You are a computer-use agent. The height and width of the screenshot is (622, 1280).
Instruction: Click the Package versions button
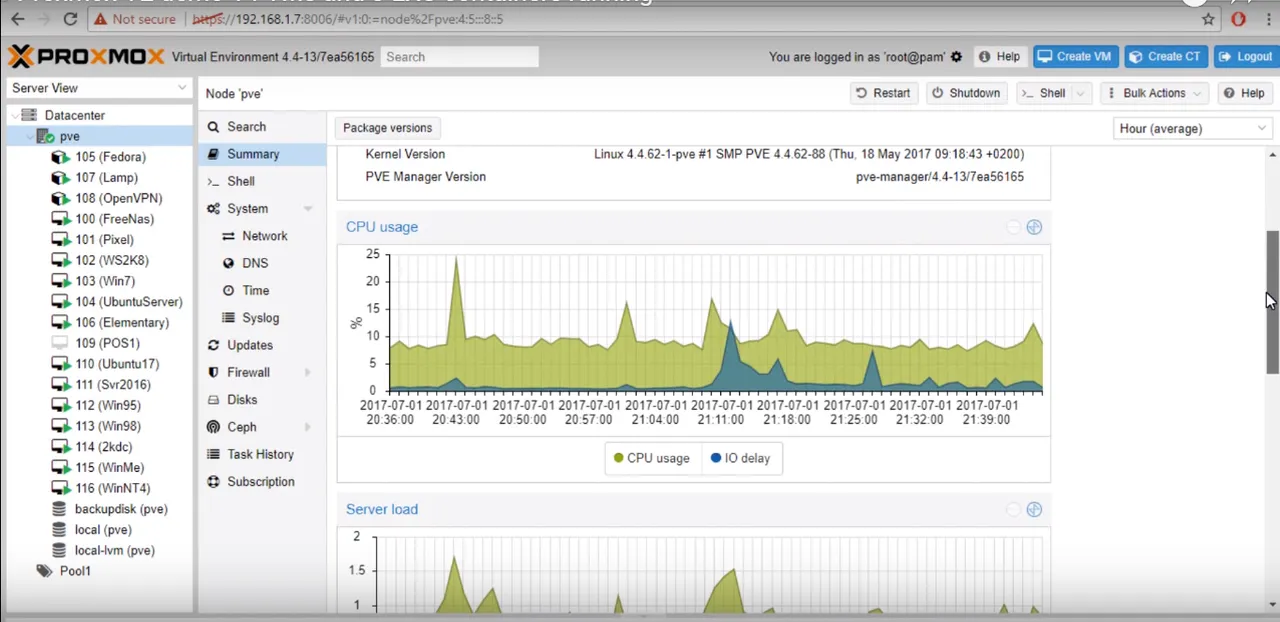tap(388, 128)
